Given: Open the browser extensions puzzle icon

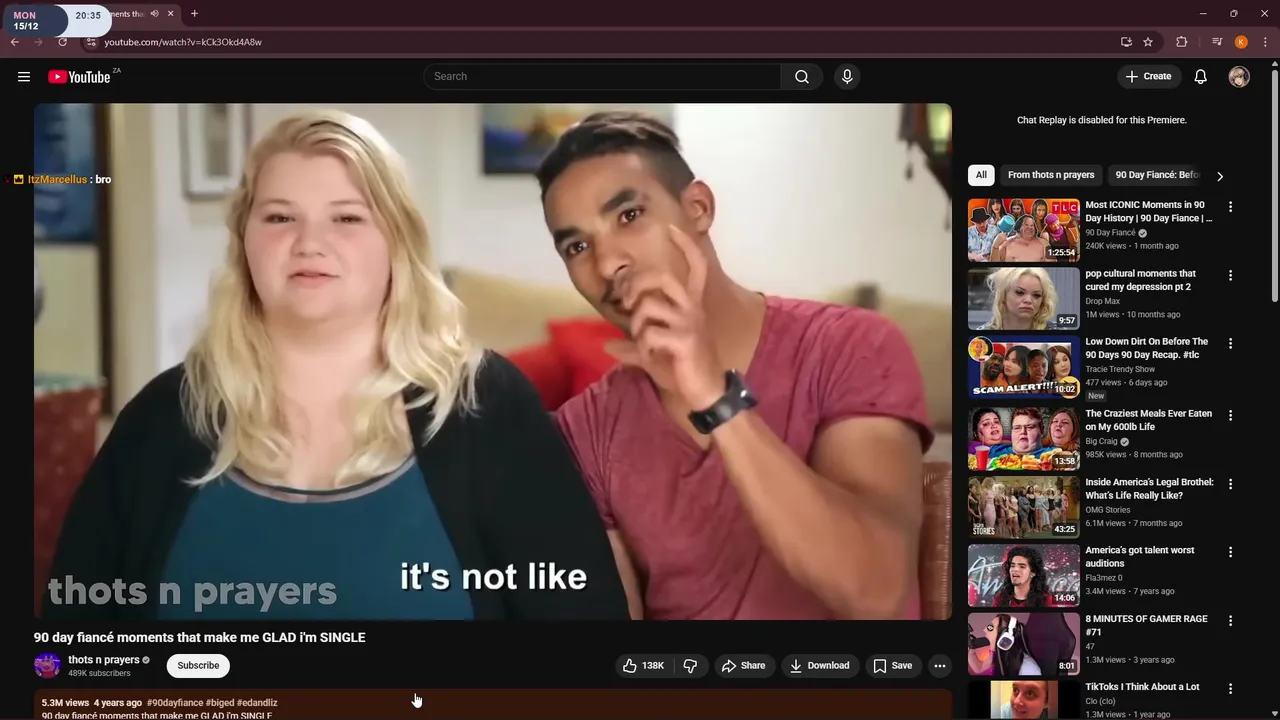Looking at the screenshot, I should (1181, 42).
